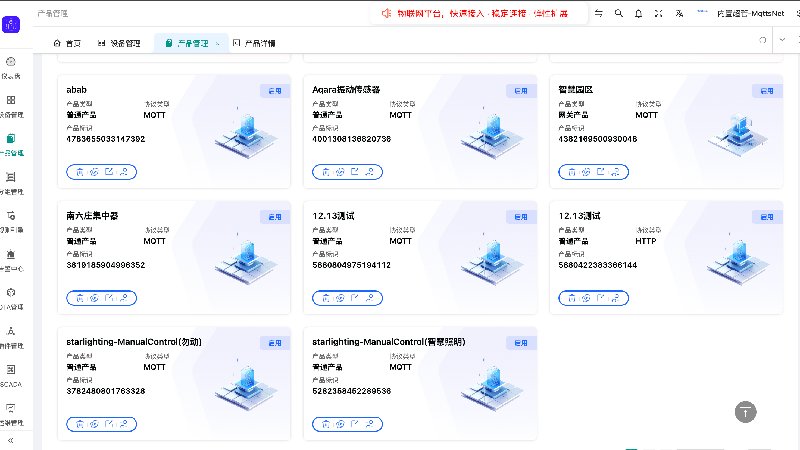Click edit icon on Aqara sensor card
The width and height of the screenshot is (800, 450).
[x=355, y=172]
